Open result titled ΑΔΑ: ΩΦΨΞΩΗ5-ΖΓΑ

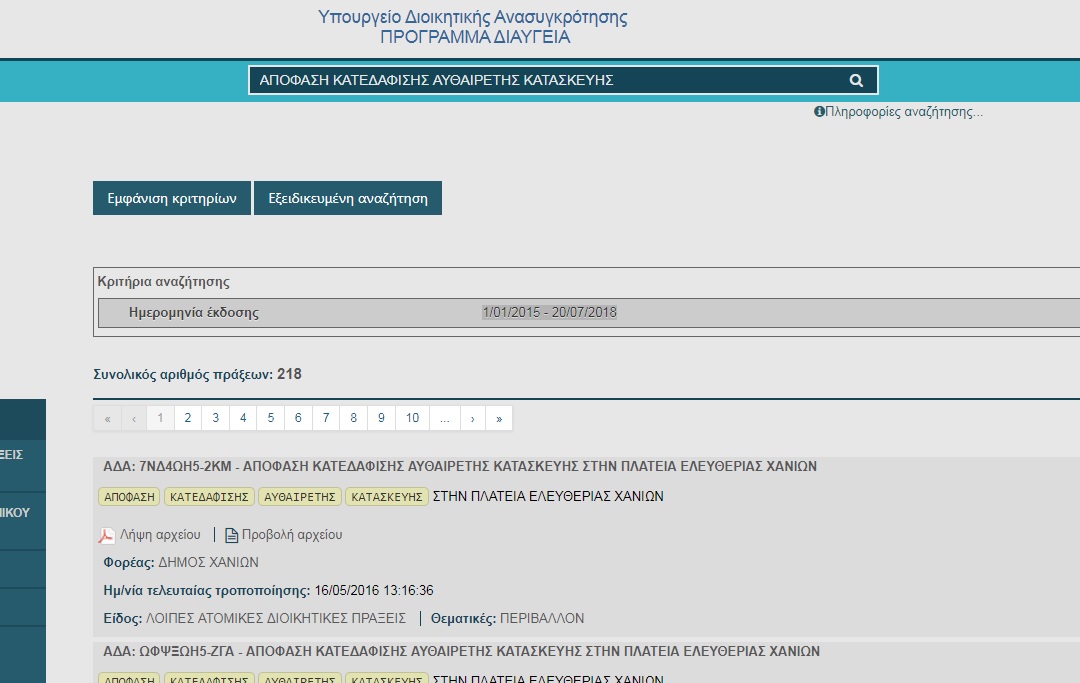[460, 652]
